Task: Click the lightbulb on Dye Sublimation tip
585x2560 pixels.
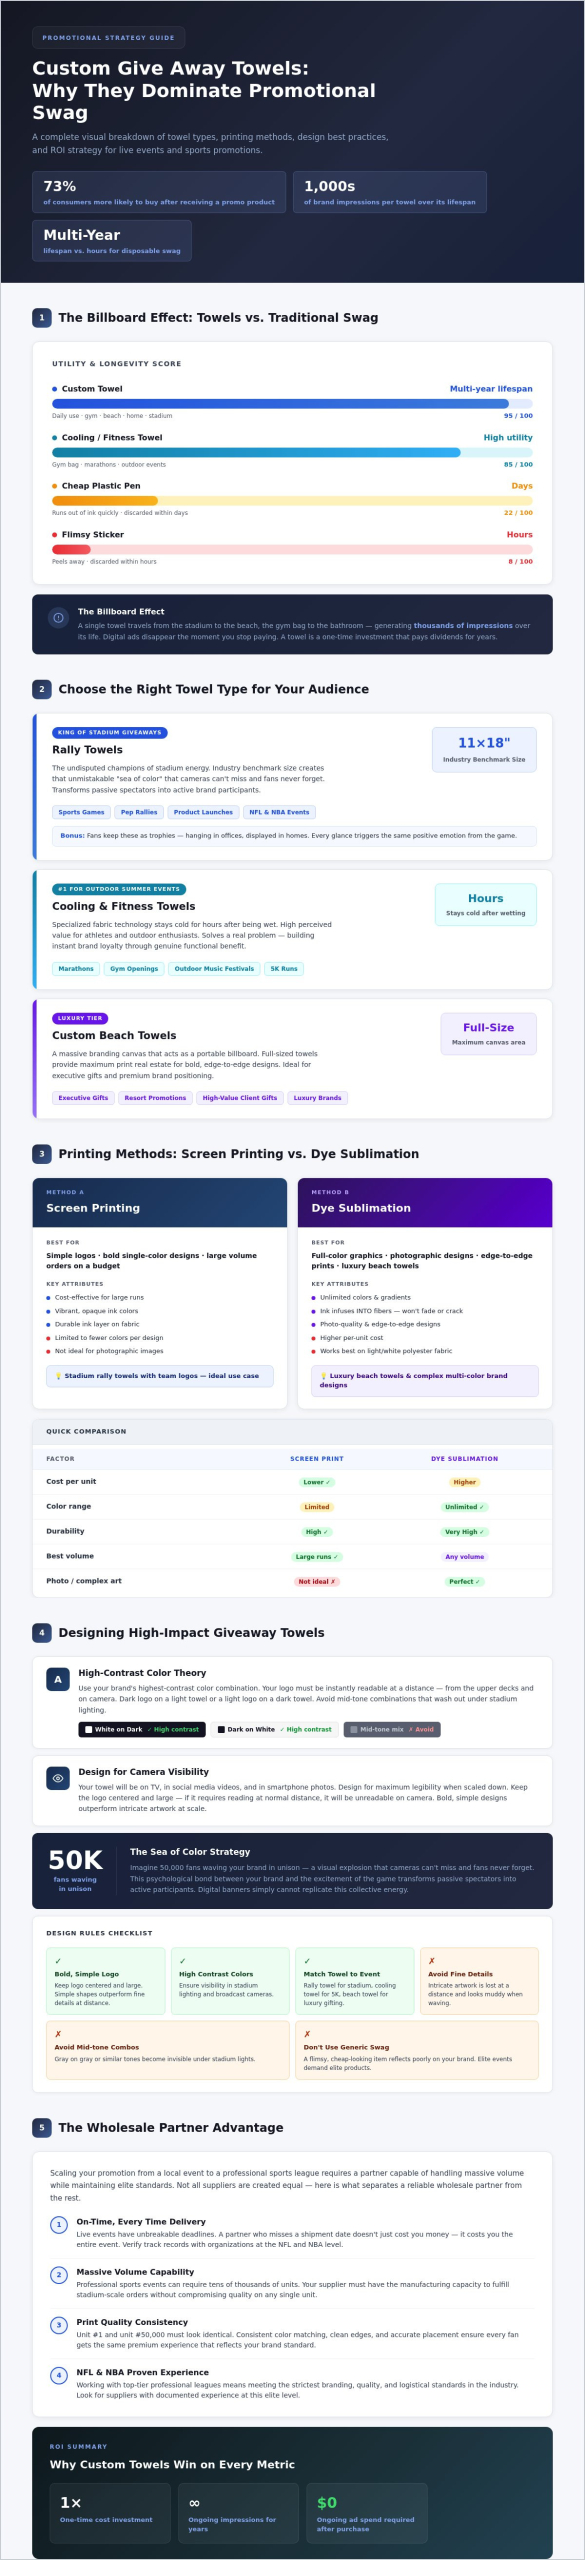Action: pyautogui.click(x=323, y=1376)
